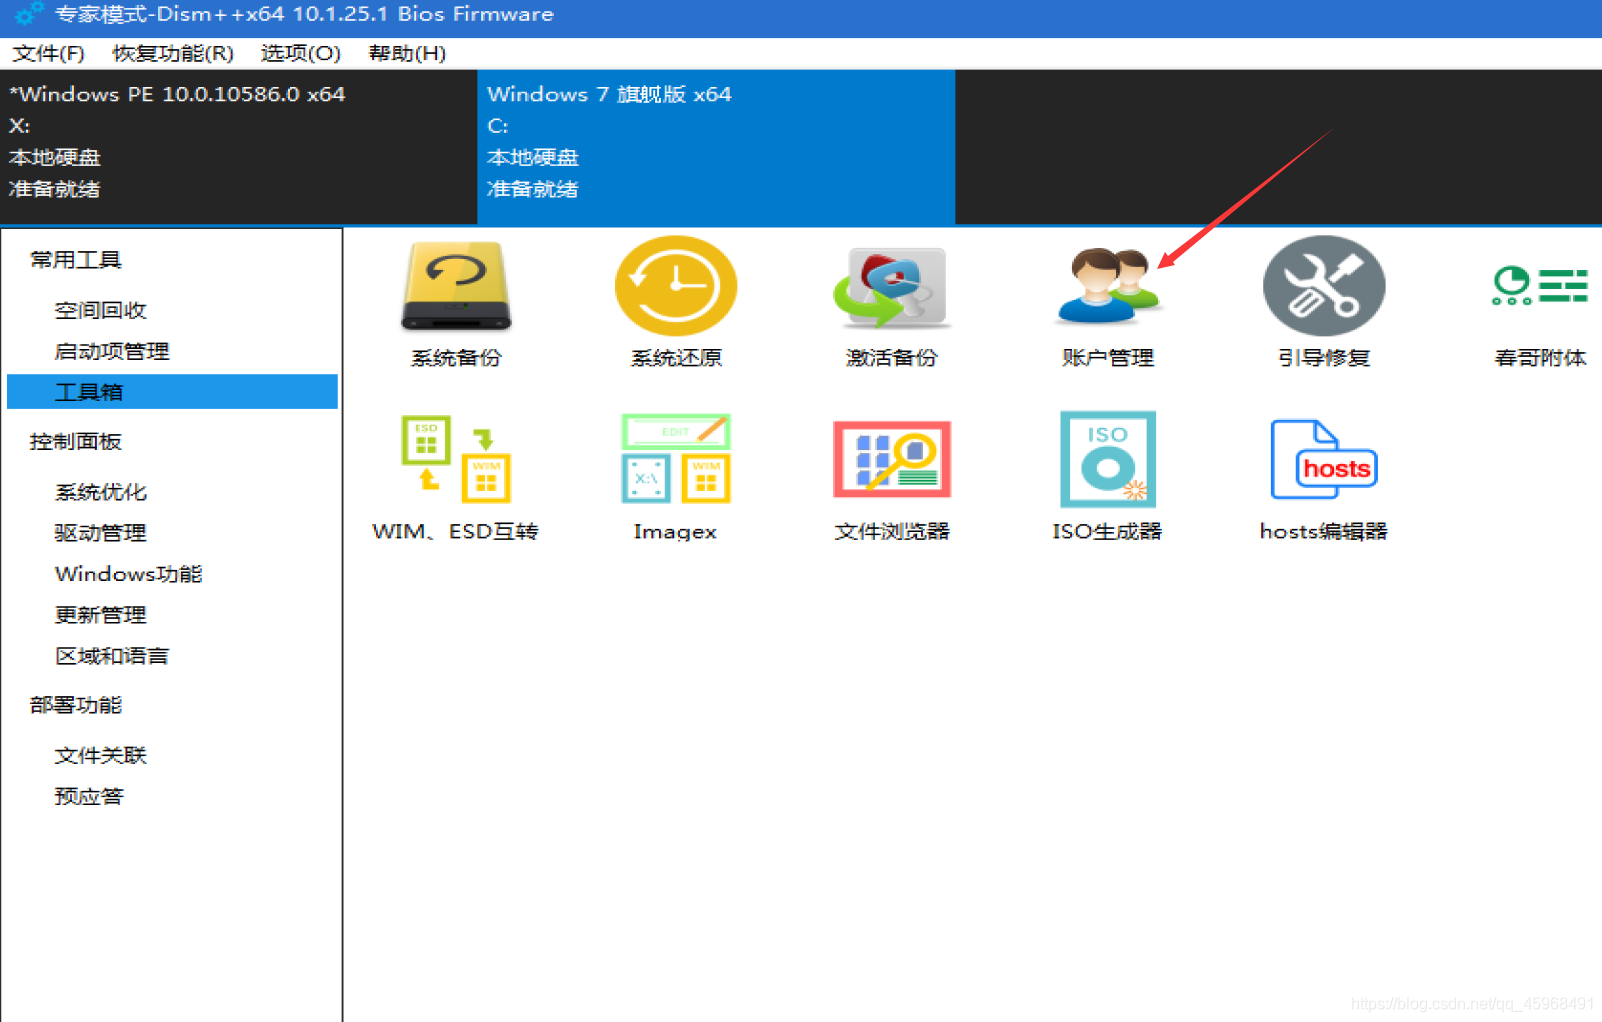Click the 部署功能 section header

(x=75, y=705)
